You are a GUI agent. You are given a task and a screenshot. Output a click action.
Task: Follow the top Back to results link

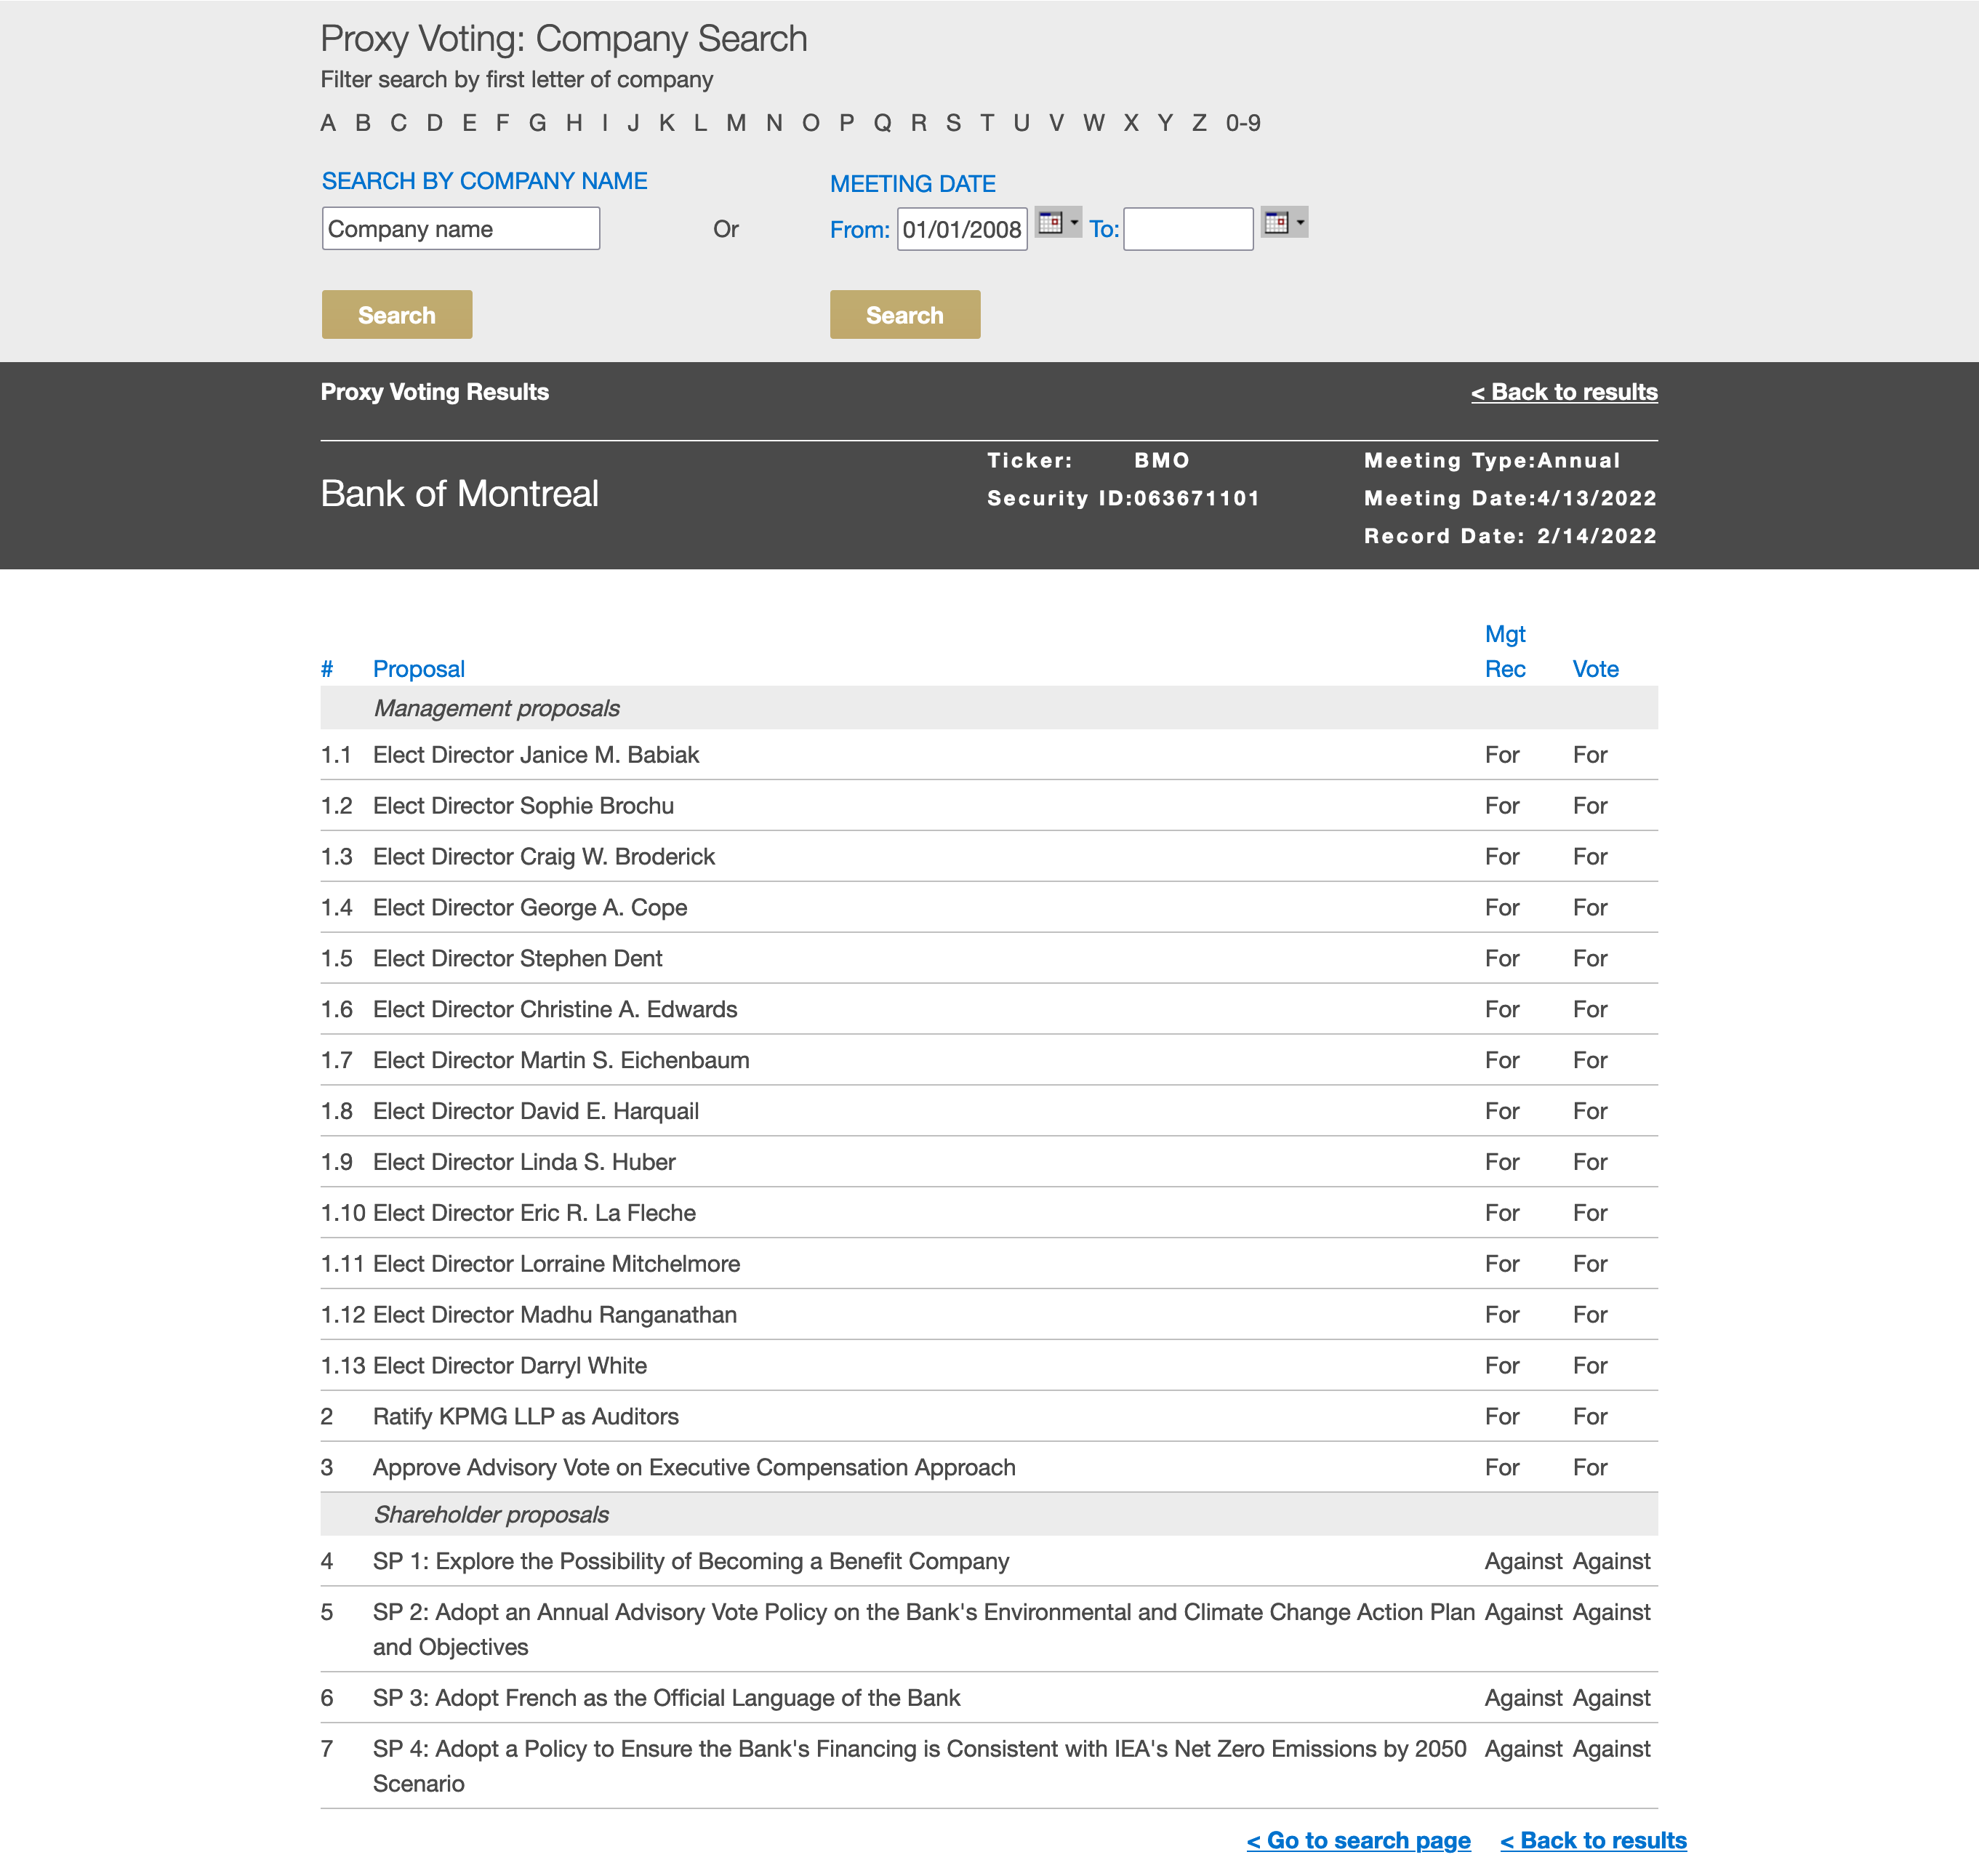tap(1563, 392)
